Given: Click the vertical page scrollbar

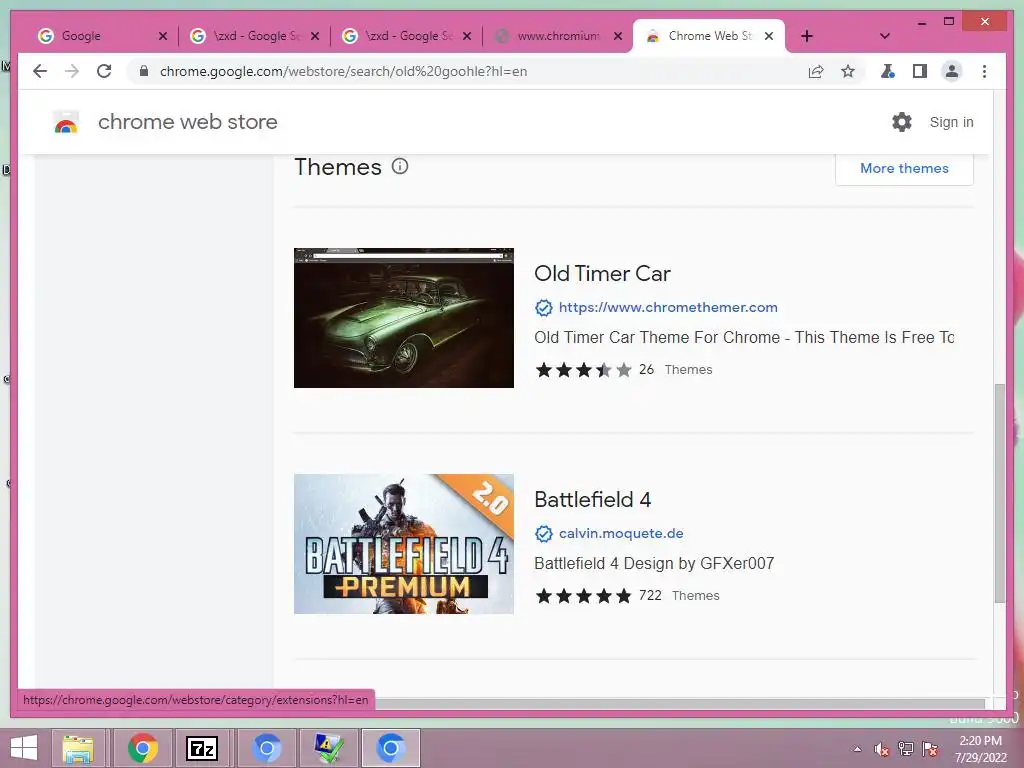Looking at the screenshot, I should click(x=999, y=493).
